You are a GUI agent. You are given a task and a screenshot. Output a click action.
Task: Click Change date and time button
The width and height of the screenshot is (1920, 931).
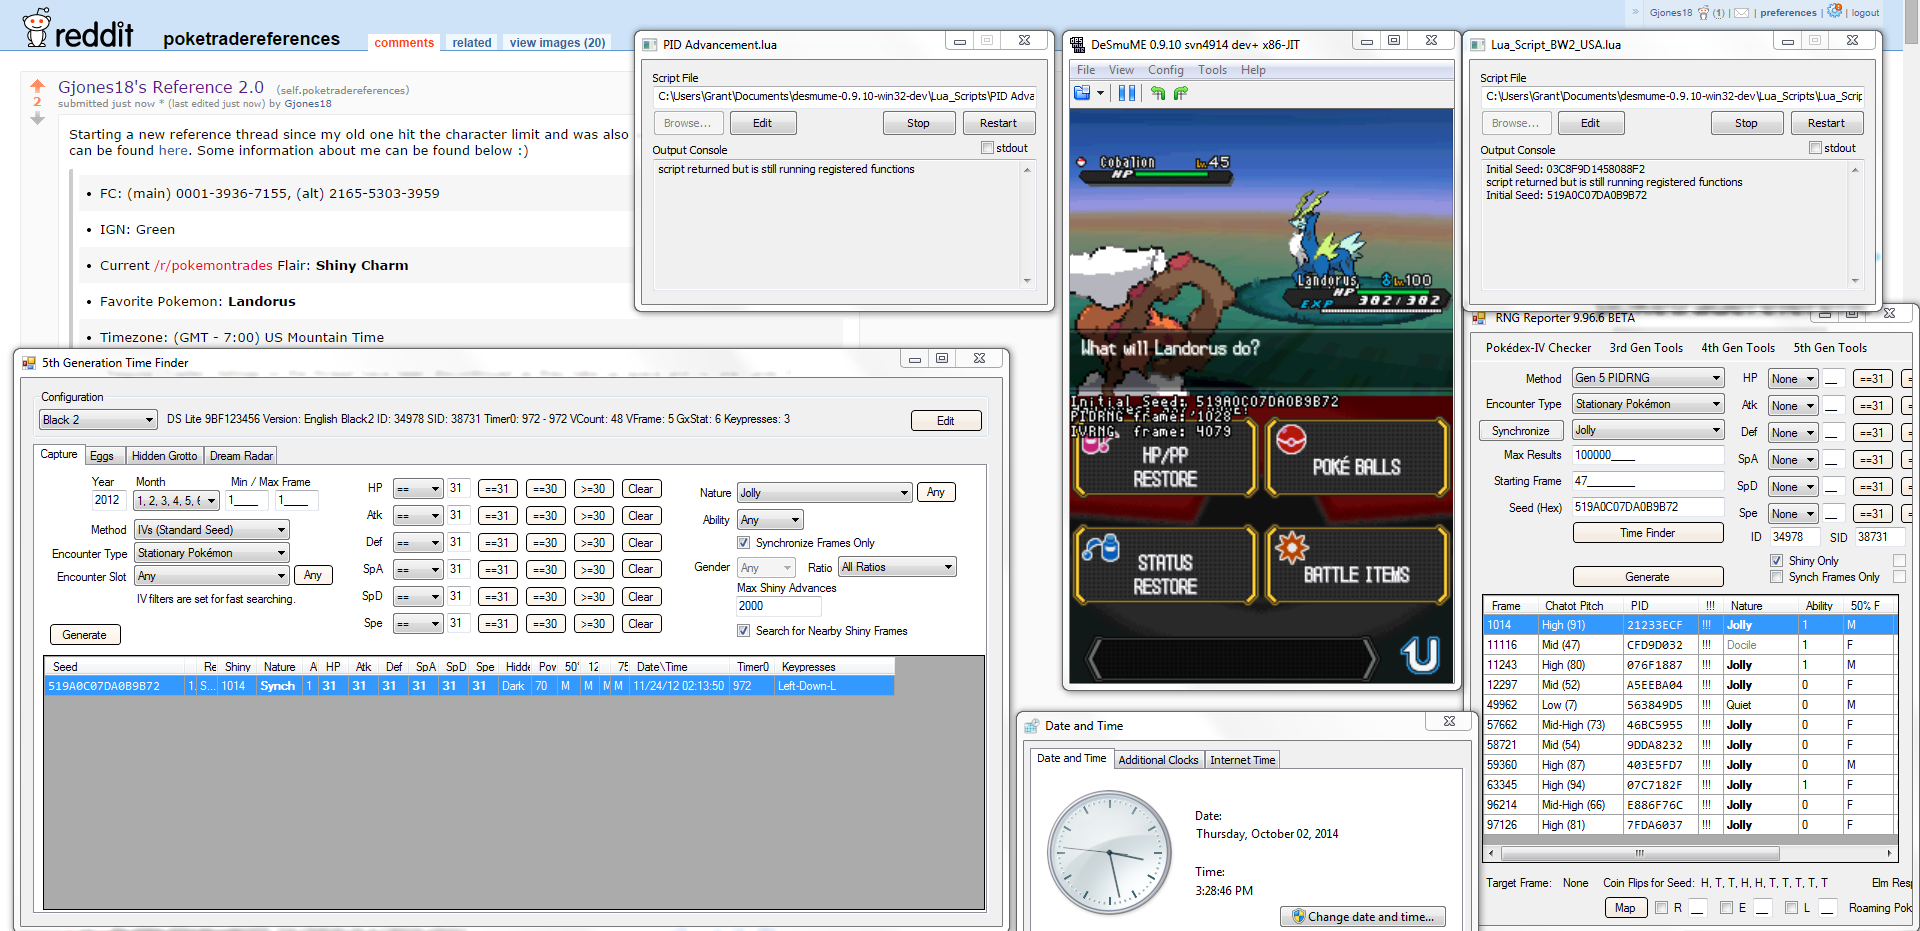coord(1363,917)
